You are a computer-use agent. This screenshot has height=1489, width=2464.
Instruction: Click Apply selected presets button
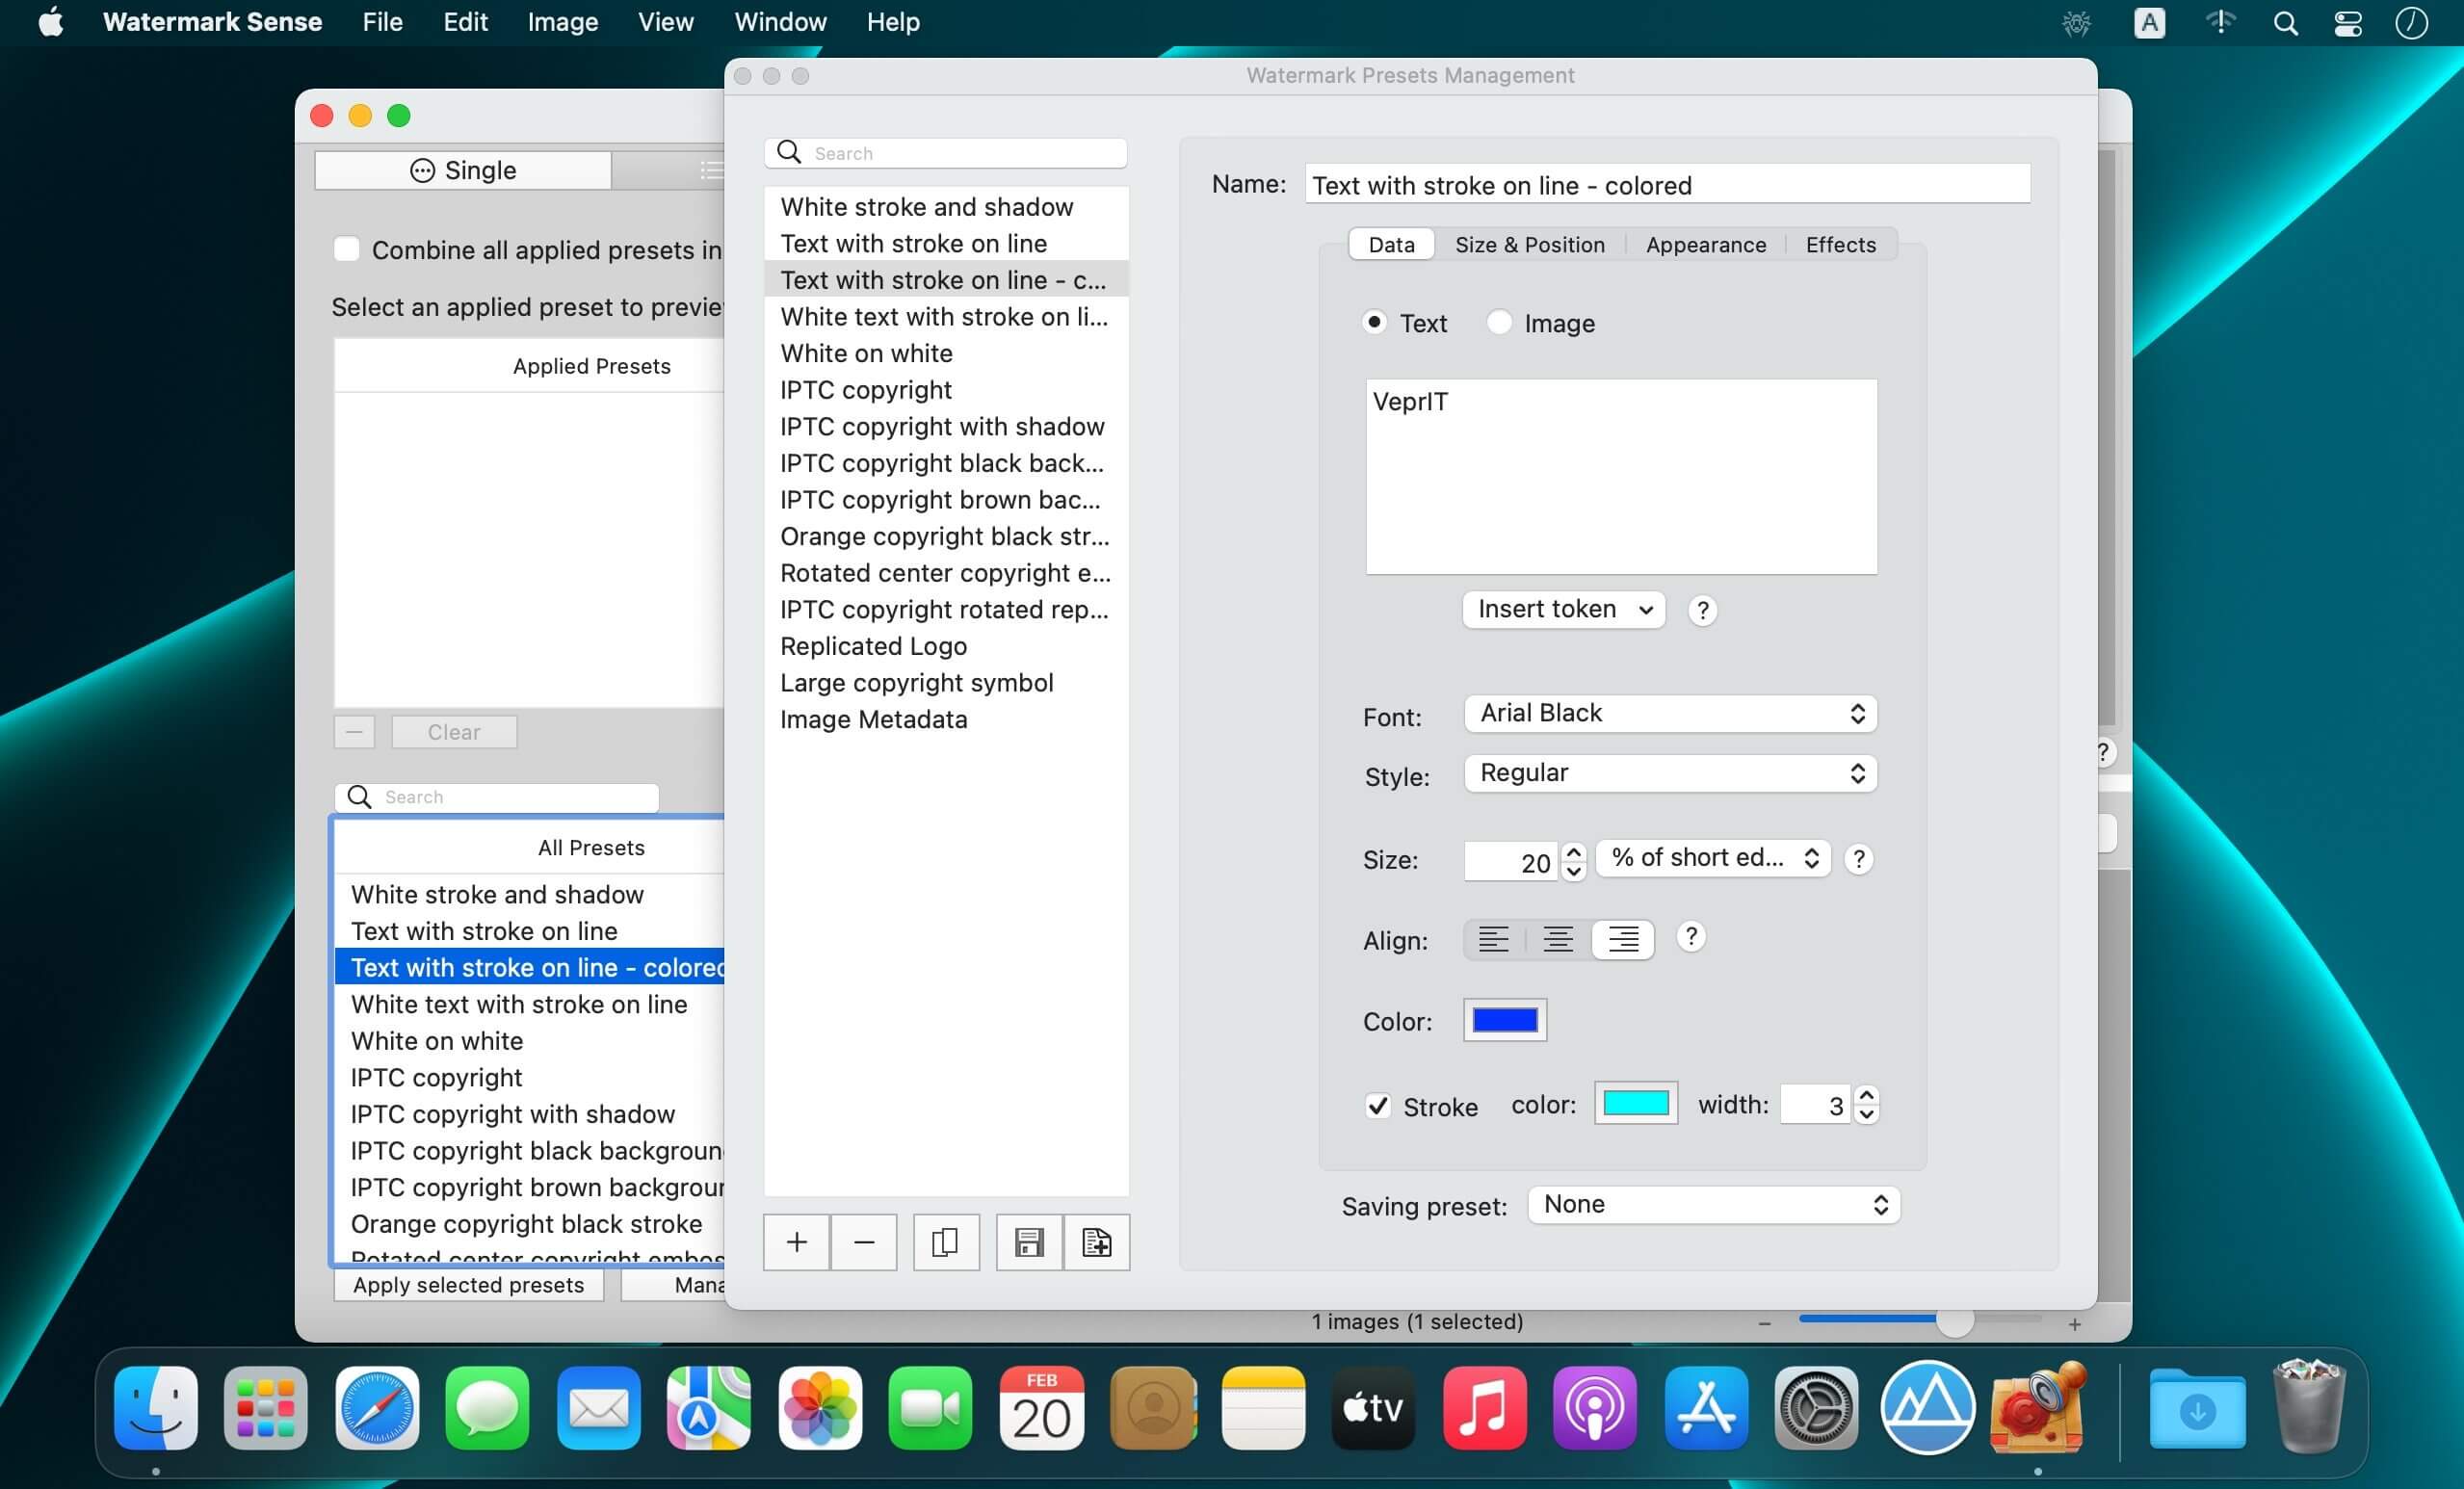pyautogui.click(x=468, y=1285)
